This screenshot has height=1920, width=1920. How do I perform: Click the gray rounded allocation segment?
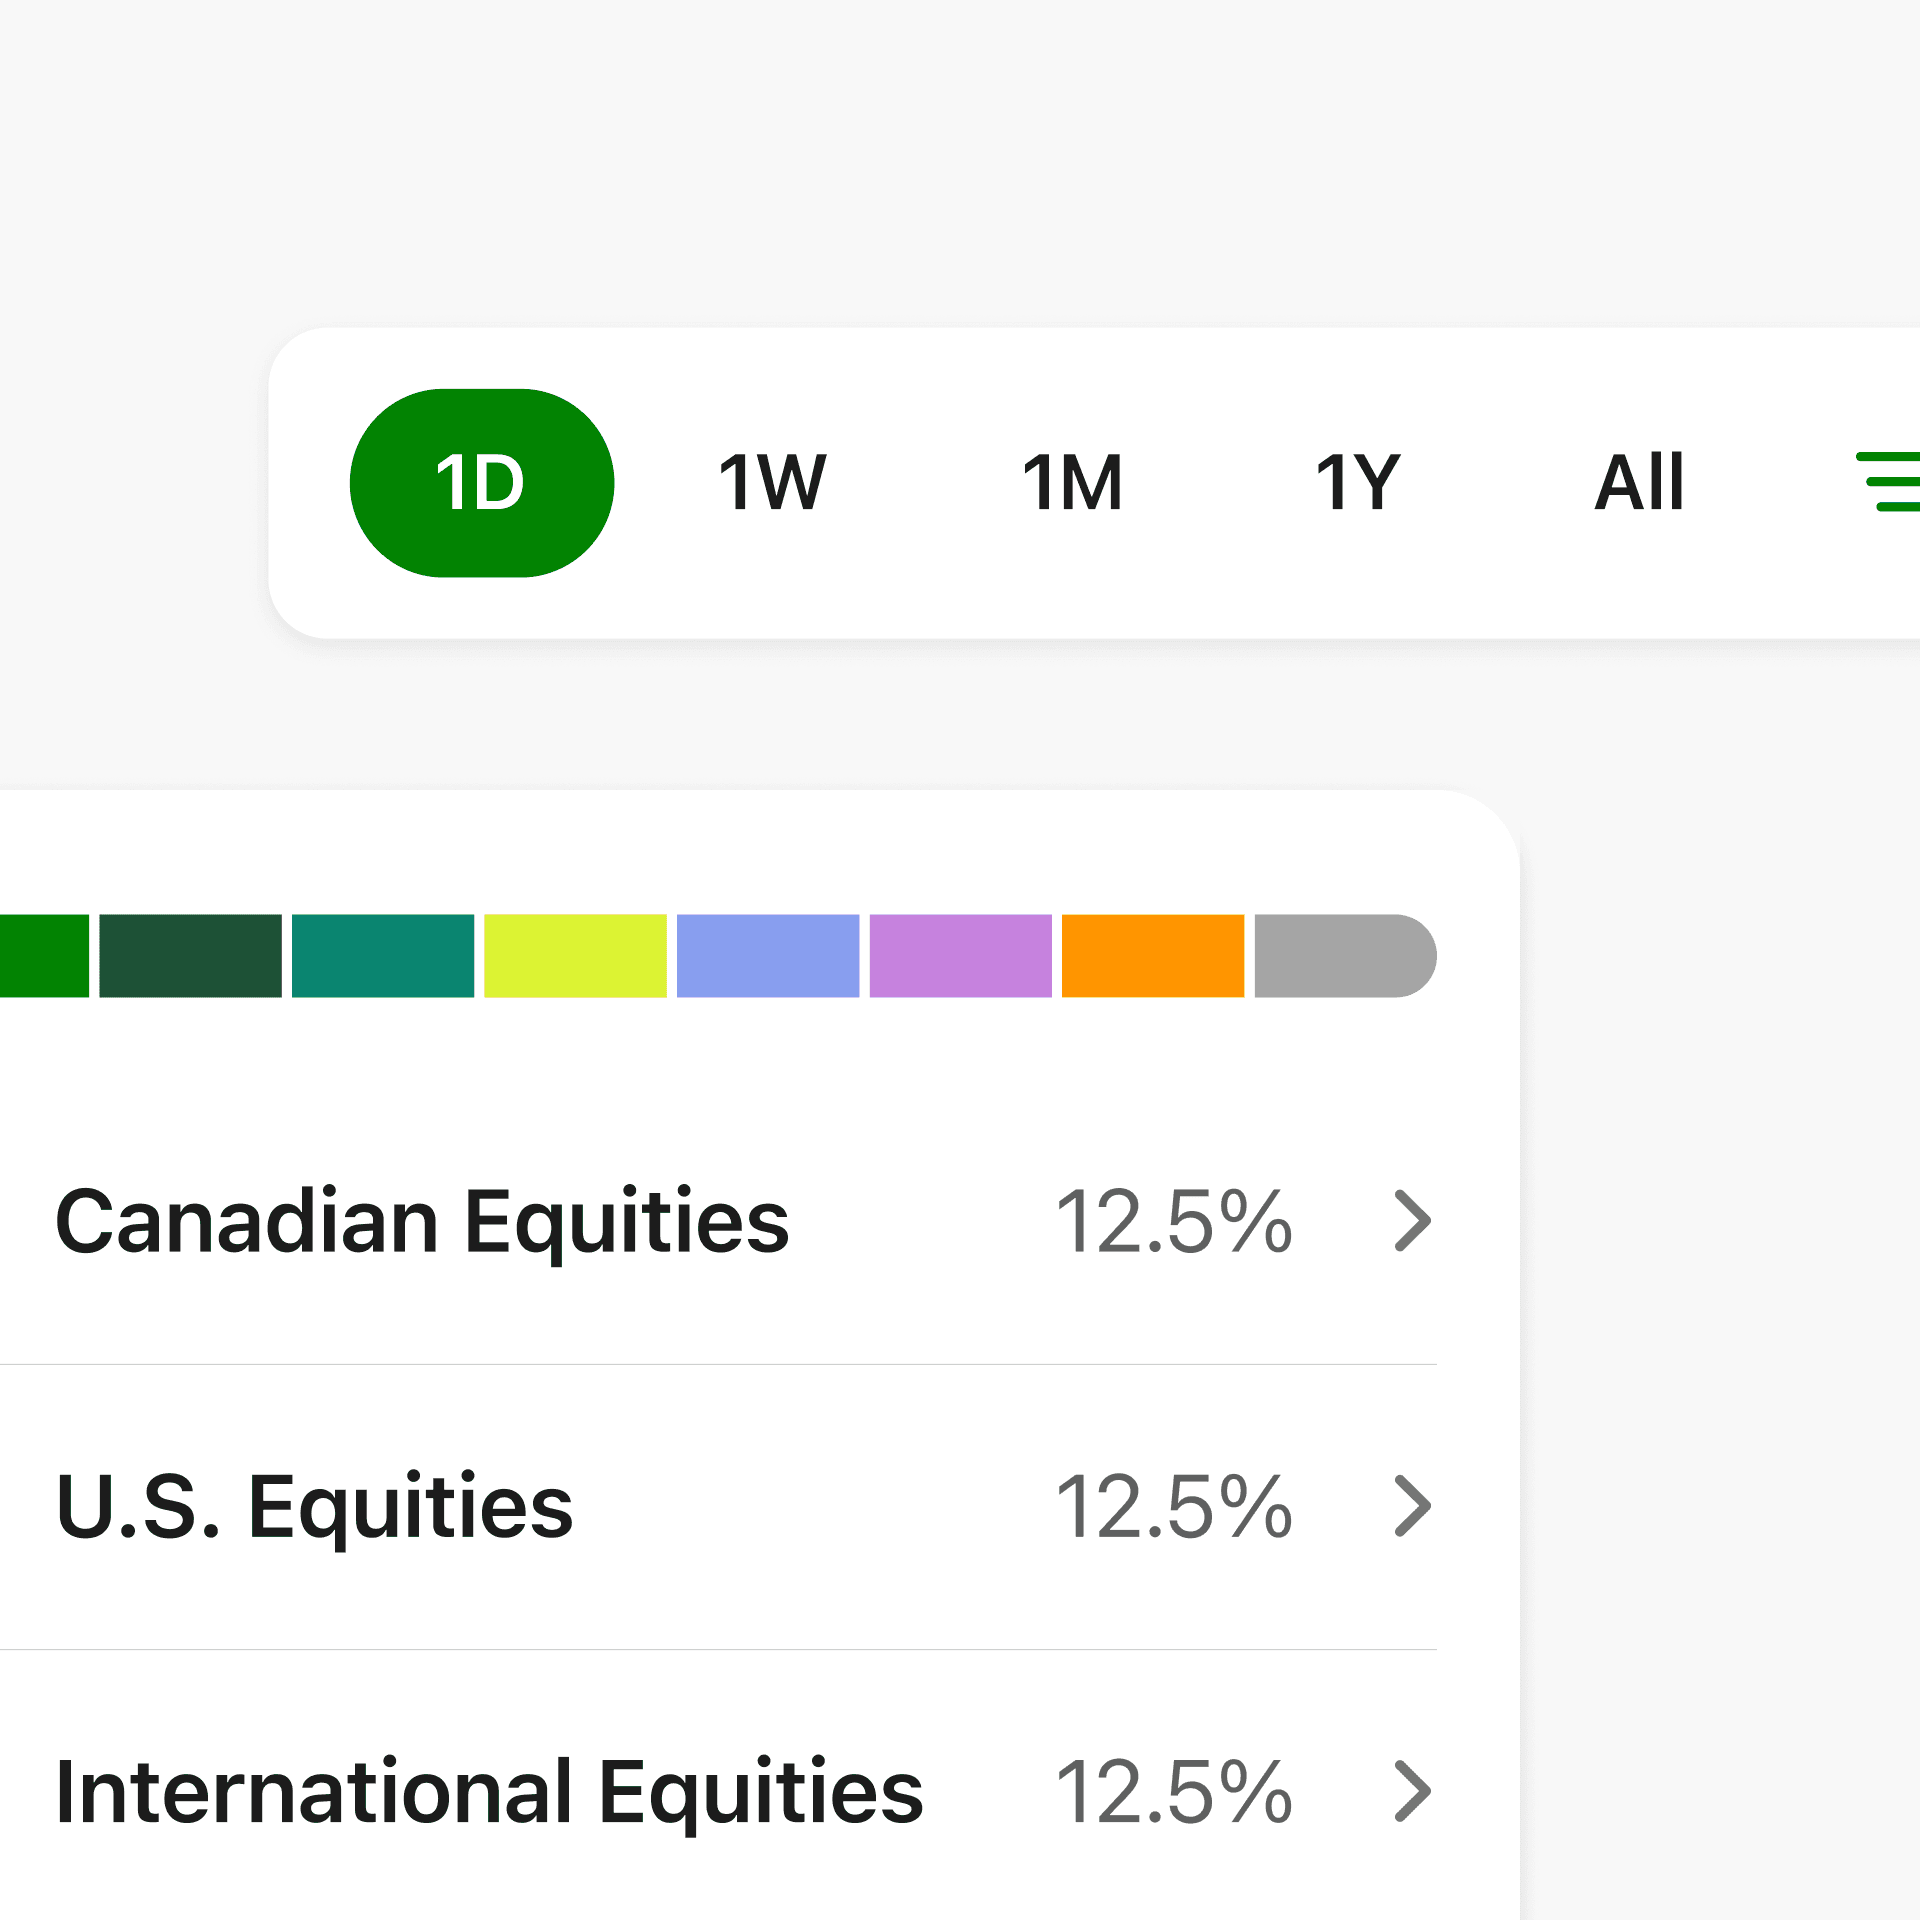pyautogui.click(x=1343, y=956)
